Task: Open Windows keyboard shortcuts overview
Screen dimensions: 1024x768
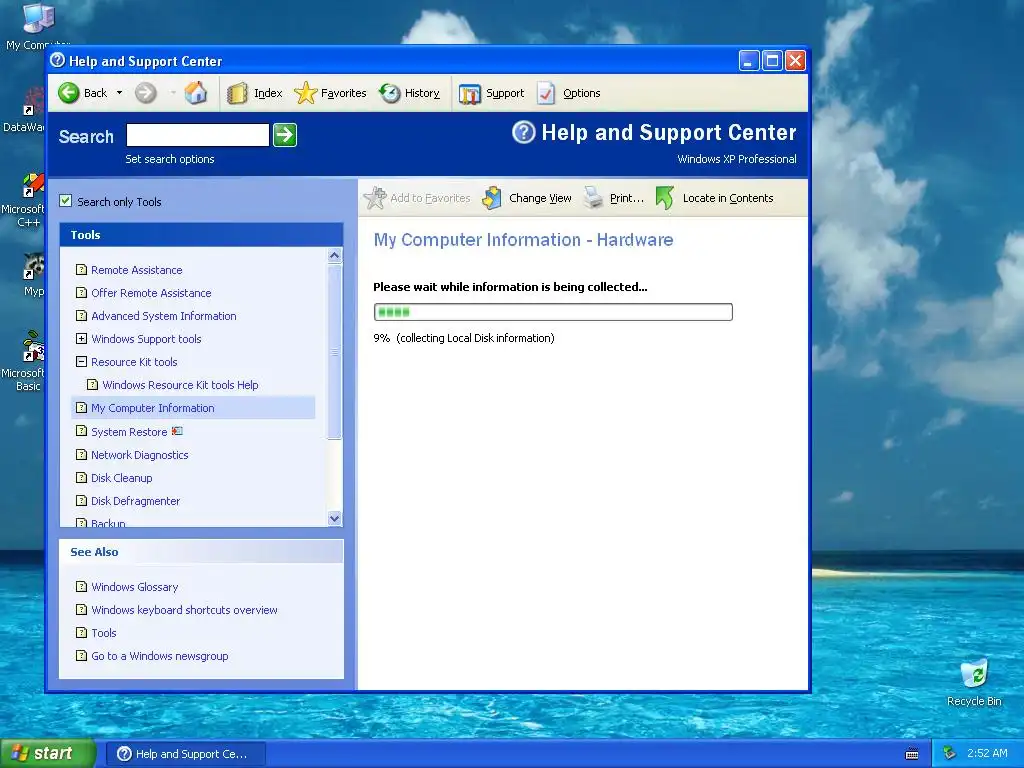Action: pyautogui.click(x=184, y=610)
